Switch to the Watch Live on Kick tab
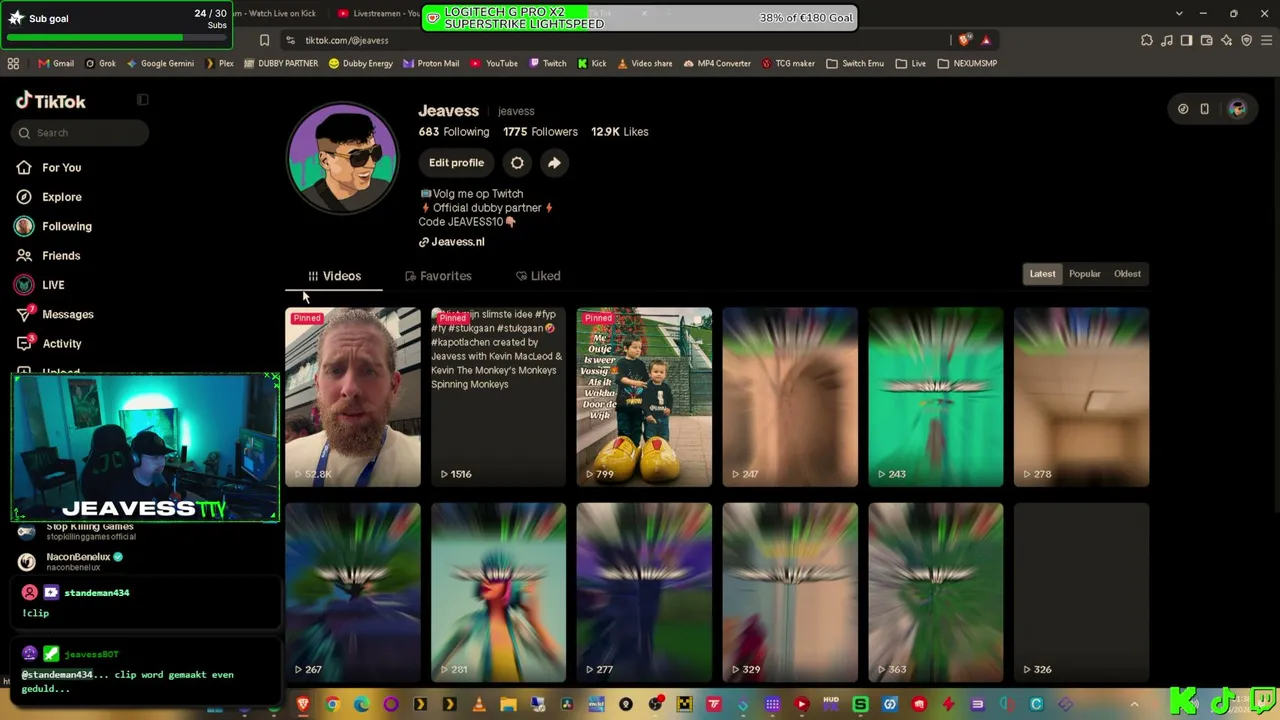Viewport: 1280px width, 720px height. pos(276,13)
